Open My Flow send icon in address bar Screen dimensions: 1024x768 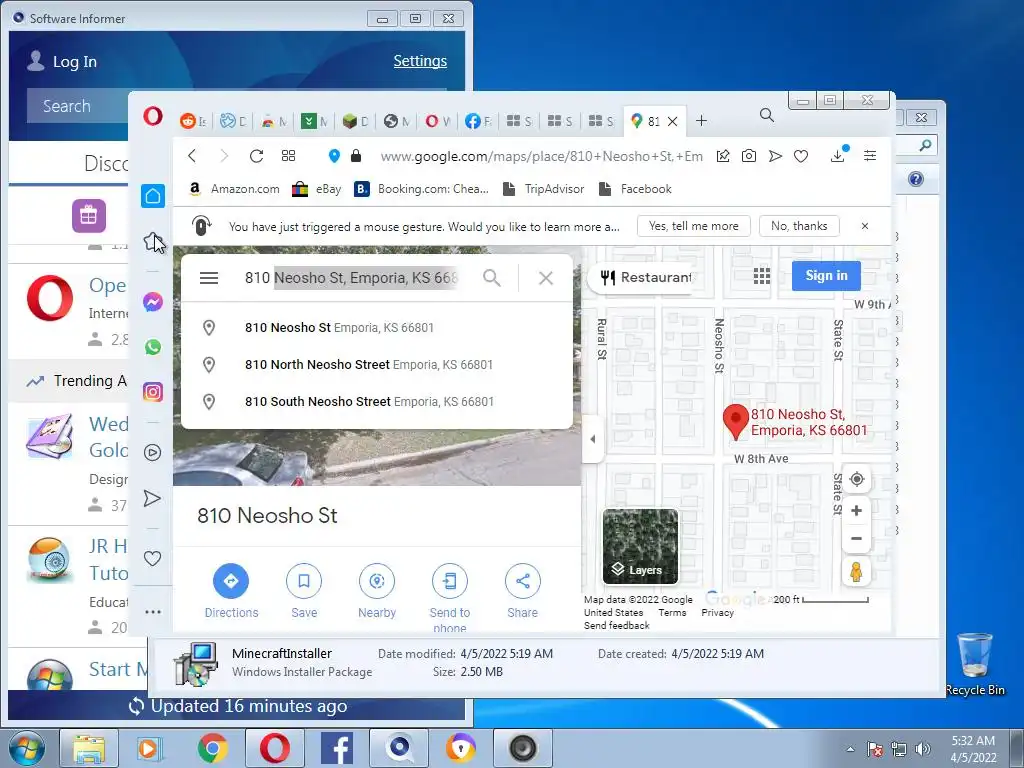(x=775, y=155)
